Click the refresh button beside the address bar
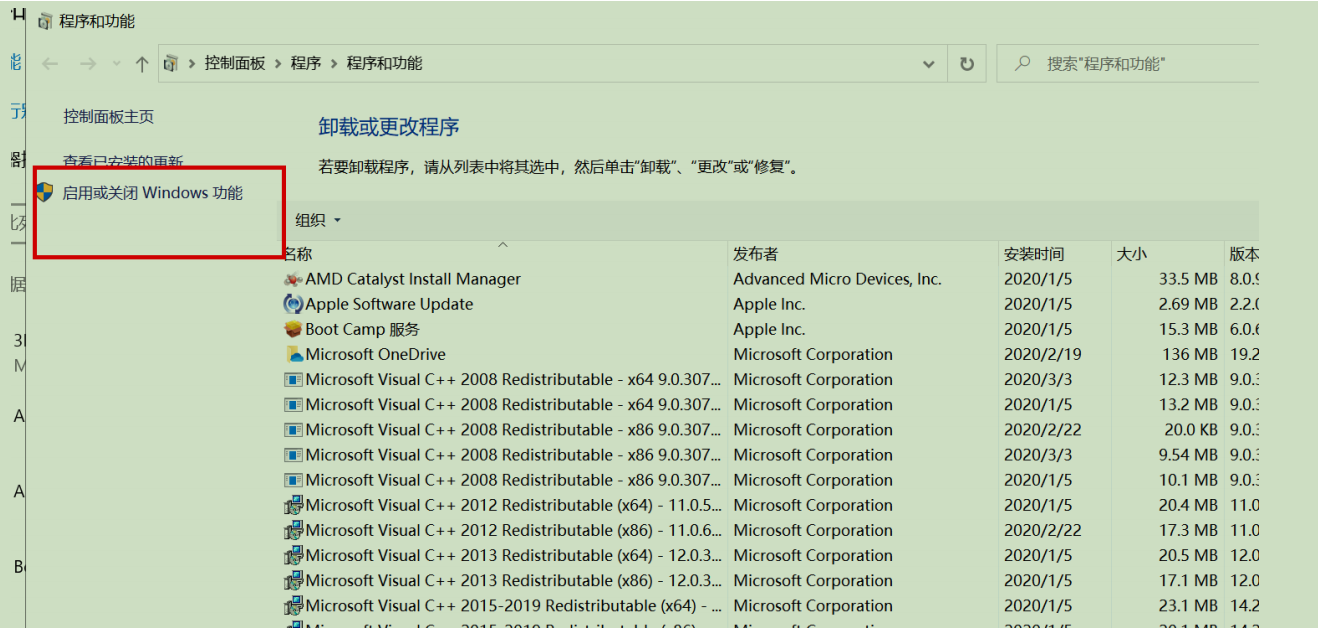Viewport: 1318px width, 628px height. tap(966, 64)
